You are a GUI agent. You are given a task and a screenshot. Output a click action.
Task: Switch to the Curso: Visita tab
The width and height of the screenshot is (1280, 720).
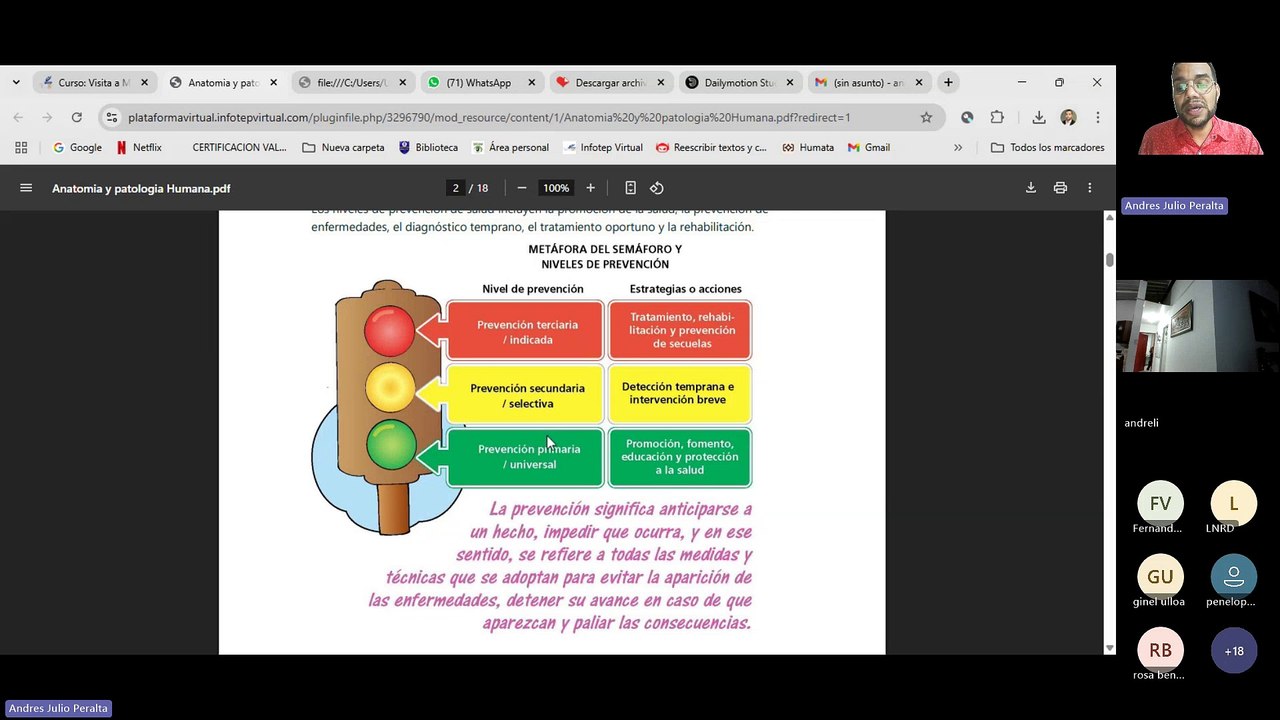94,83
